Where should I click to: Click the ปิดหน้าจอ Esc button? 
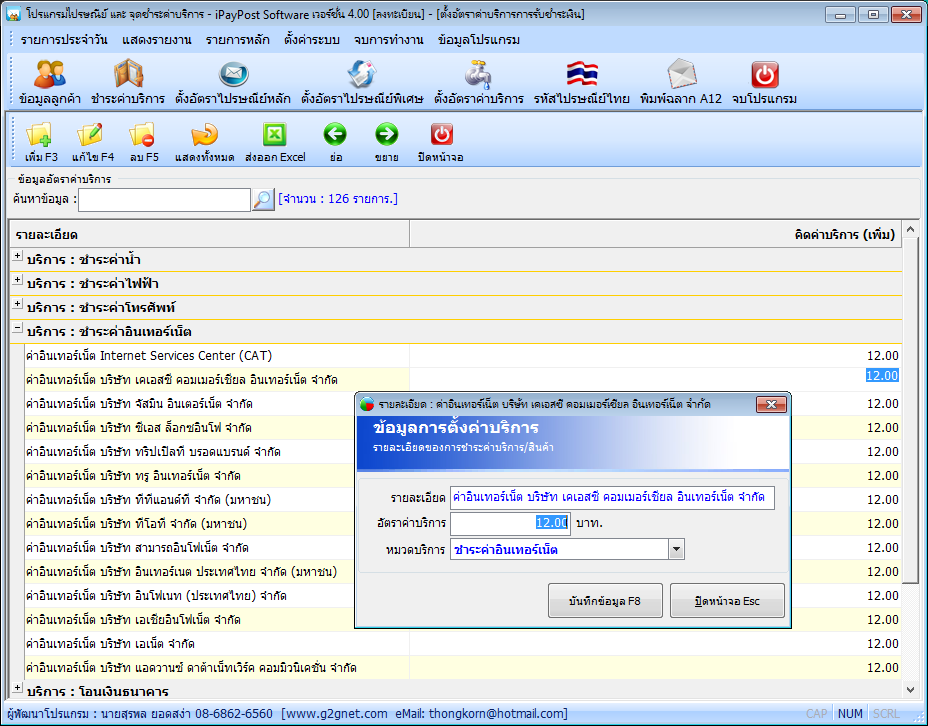727,601
